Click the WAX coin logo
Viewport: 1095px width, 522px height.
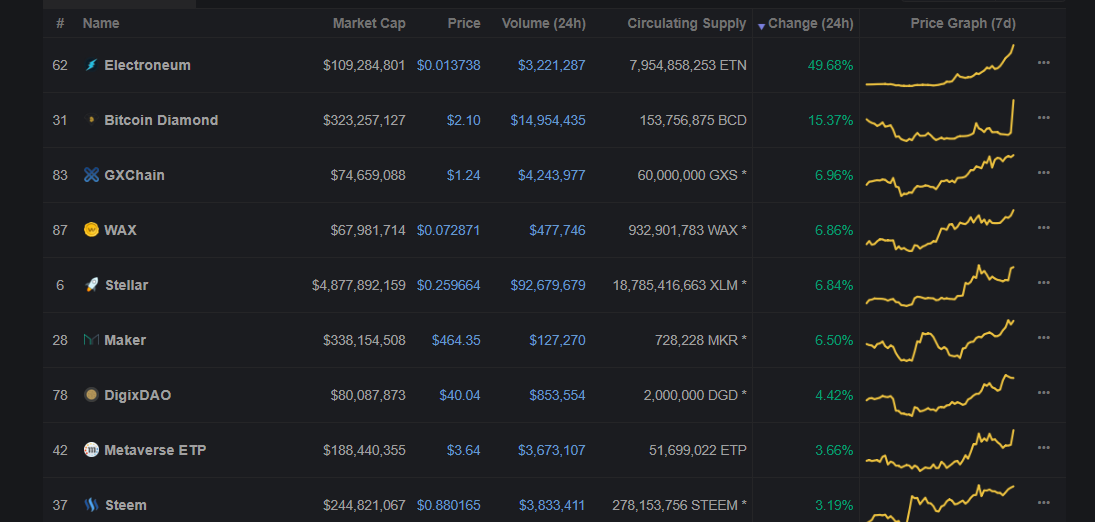pyautogui.click(x=91, y=229)
